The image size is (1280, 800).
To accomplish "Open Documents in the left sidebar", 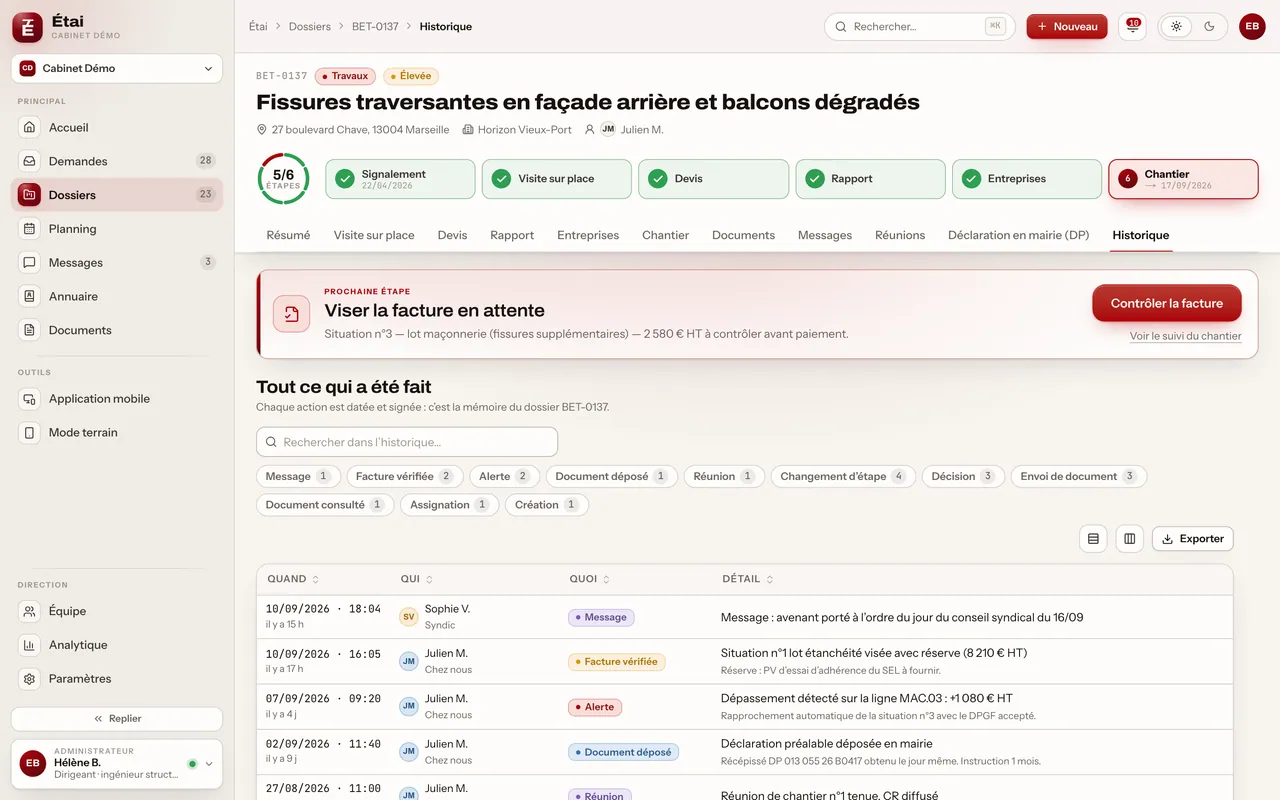I will (x=117, y=330).
